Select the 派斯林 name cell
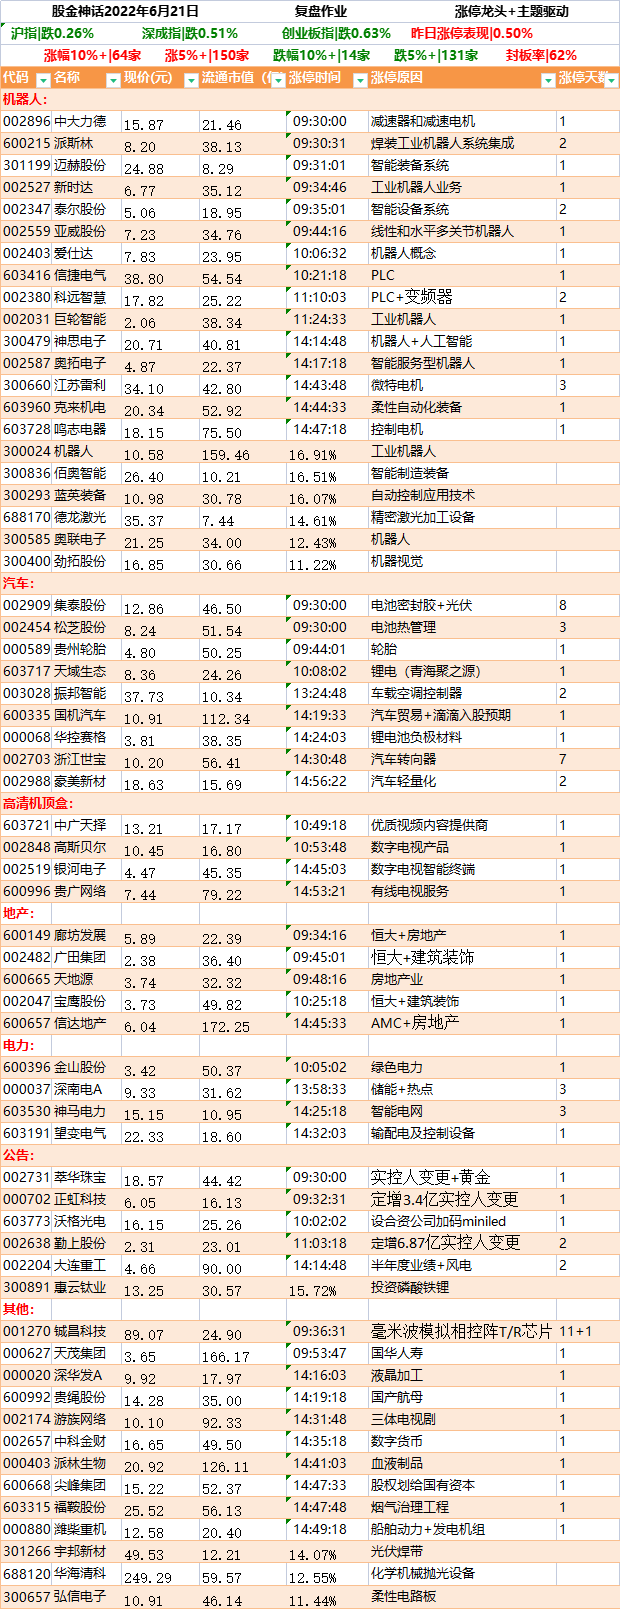Image resolution: width=620 pixels, height=1610 pixels. pyautogui.click(x=86, y=143)
